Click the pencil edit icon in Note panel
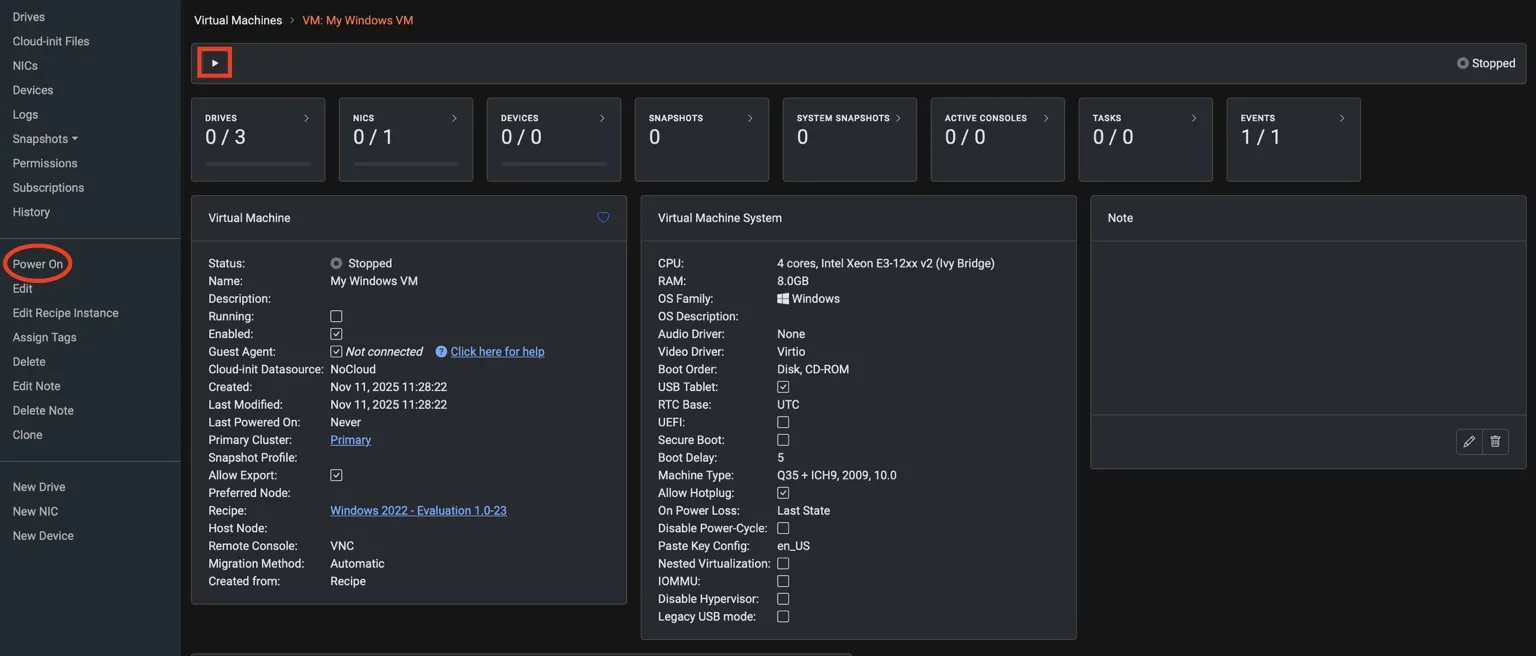The width and height of the screenshot is (1536, 656). (1468, 441)
